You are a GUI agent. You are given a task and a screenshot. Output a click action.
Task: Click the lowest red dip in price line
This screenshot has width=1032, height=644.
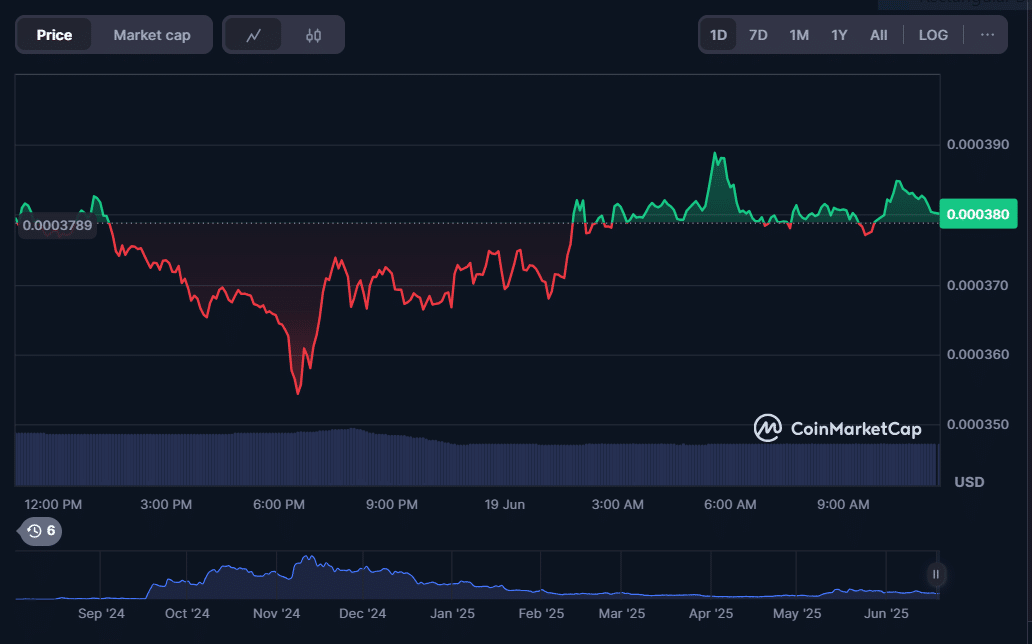[x=298, y=393]
